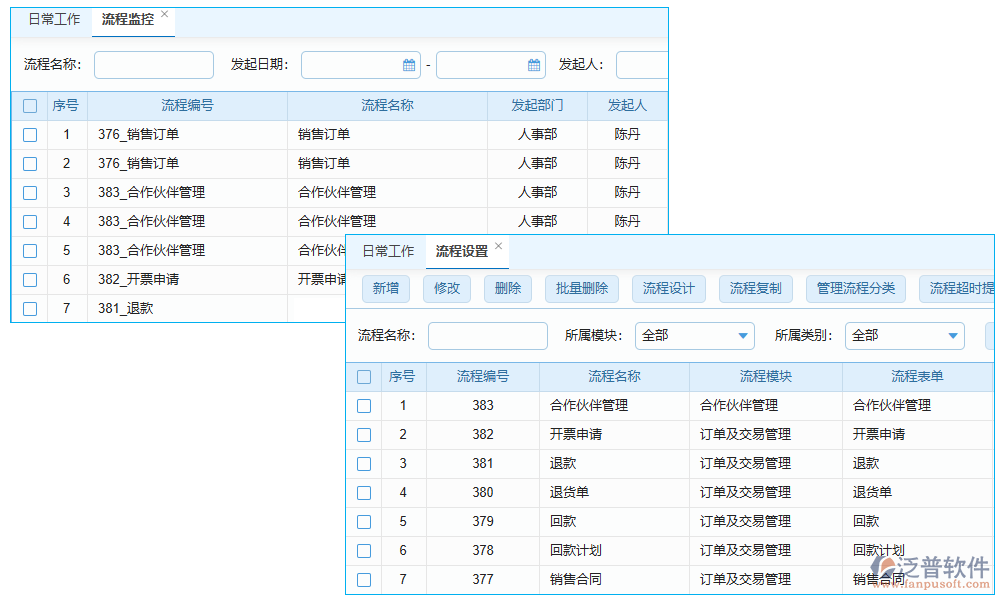Click the 新增 button
The image size is (1000, 600).
coord(386,289)
